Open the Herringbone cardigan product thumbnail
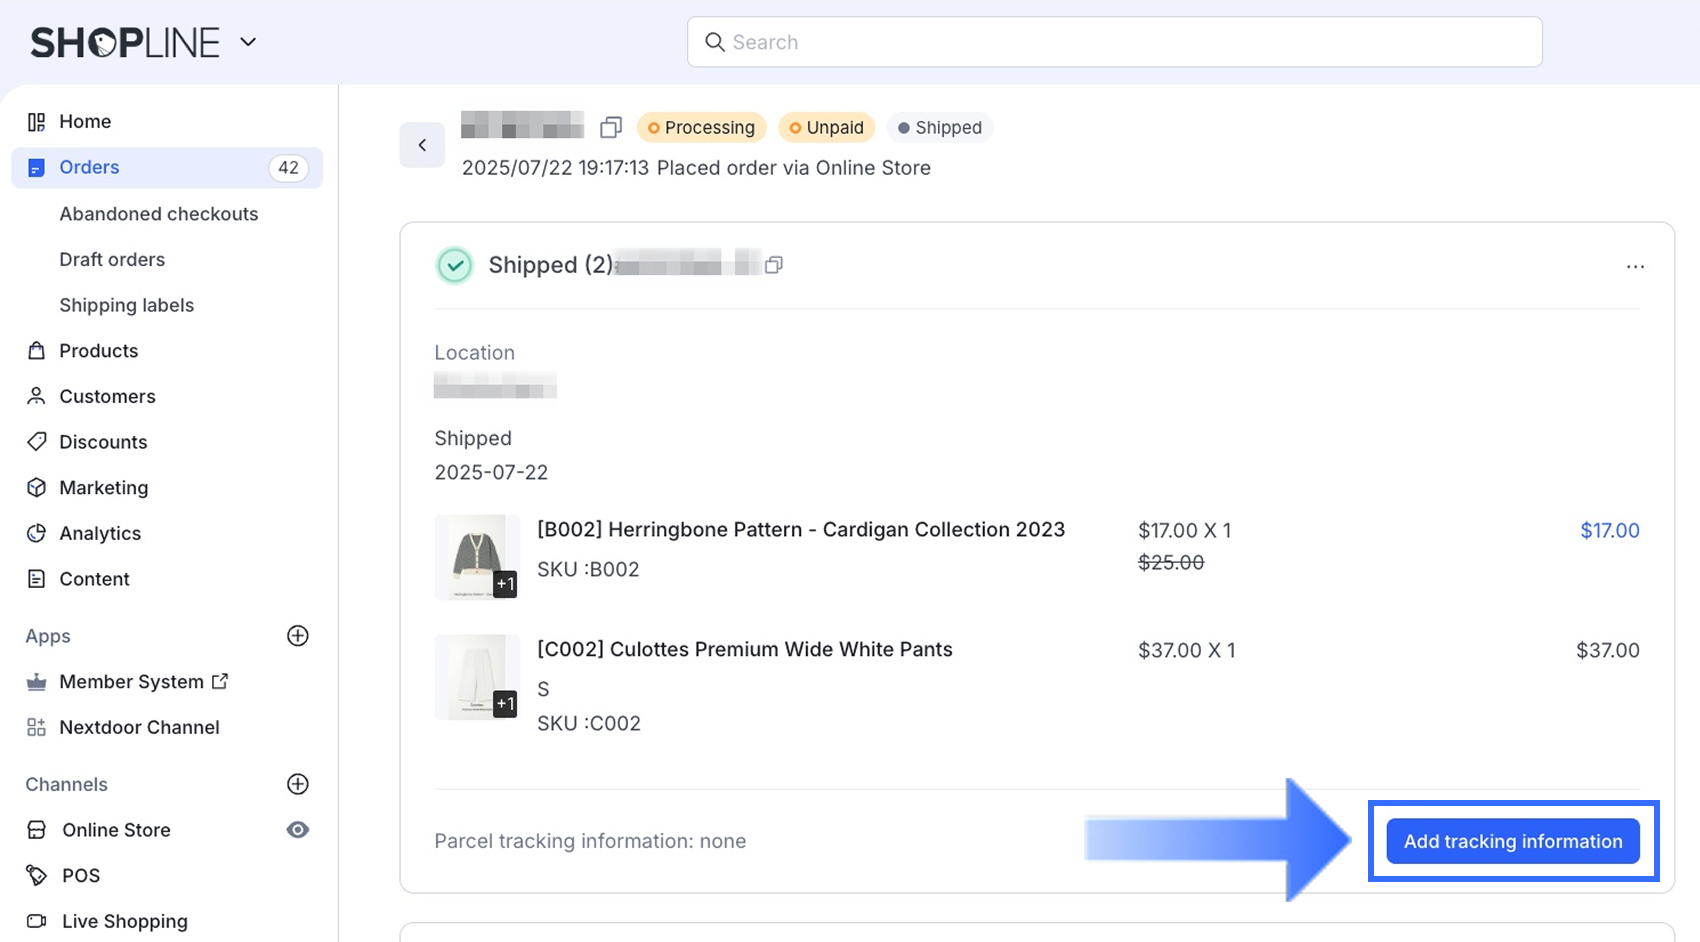Image resolution: width=1700 pixels, height=942 pixels. tap(476, 557)
